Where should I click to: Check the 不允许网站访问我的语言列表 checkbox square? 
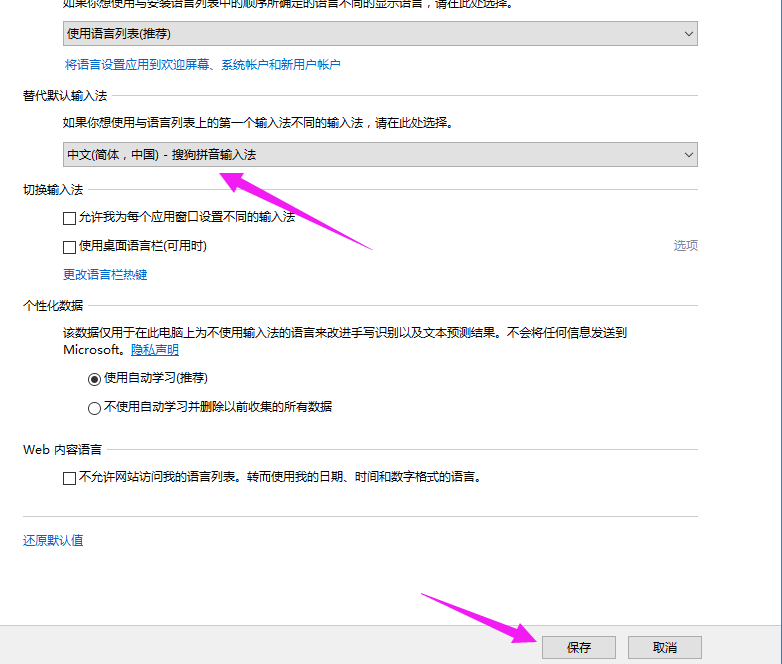tap(69, 478)
